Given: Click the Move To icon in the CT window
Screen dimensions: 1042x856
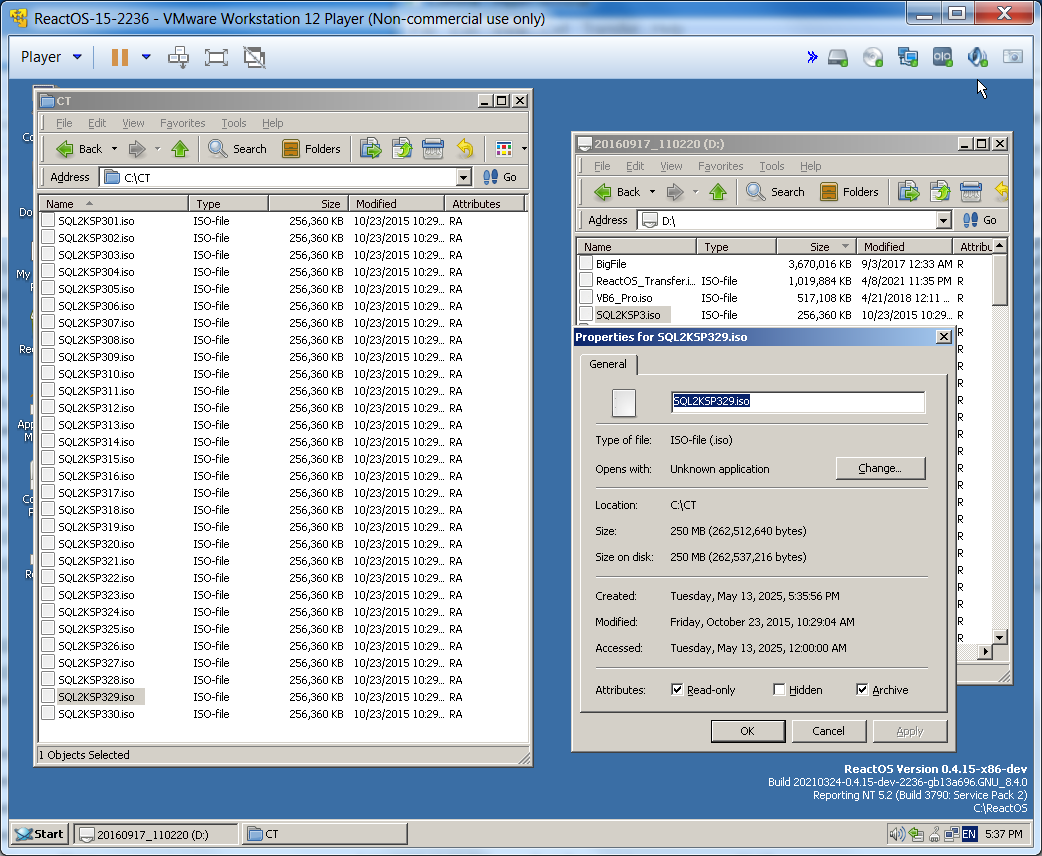Looking at the screenshot, I should tap(370, 149).
